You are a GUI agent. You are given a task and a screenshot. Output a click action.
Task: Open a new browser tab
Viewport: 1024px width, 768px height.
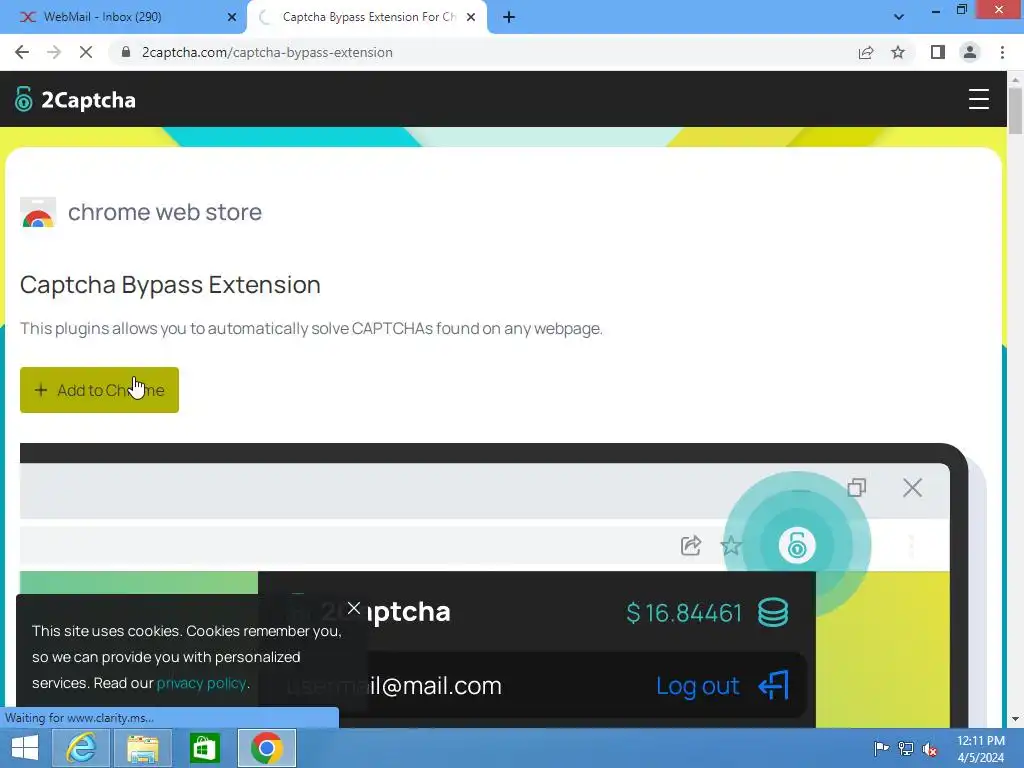(x=509, y=17)
